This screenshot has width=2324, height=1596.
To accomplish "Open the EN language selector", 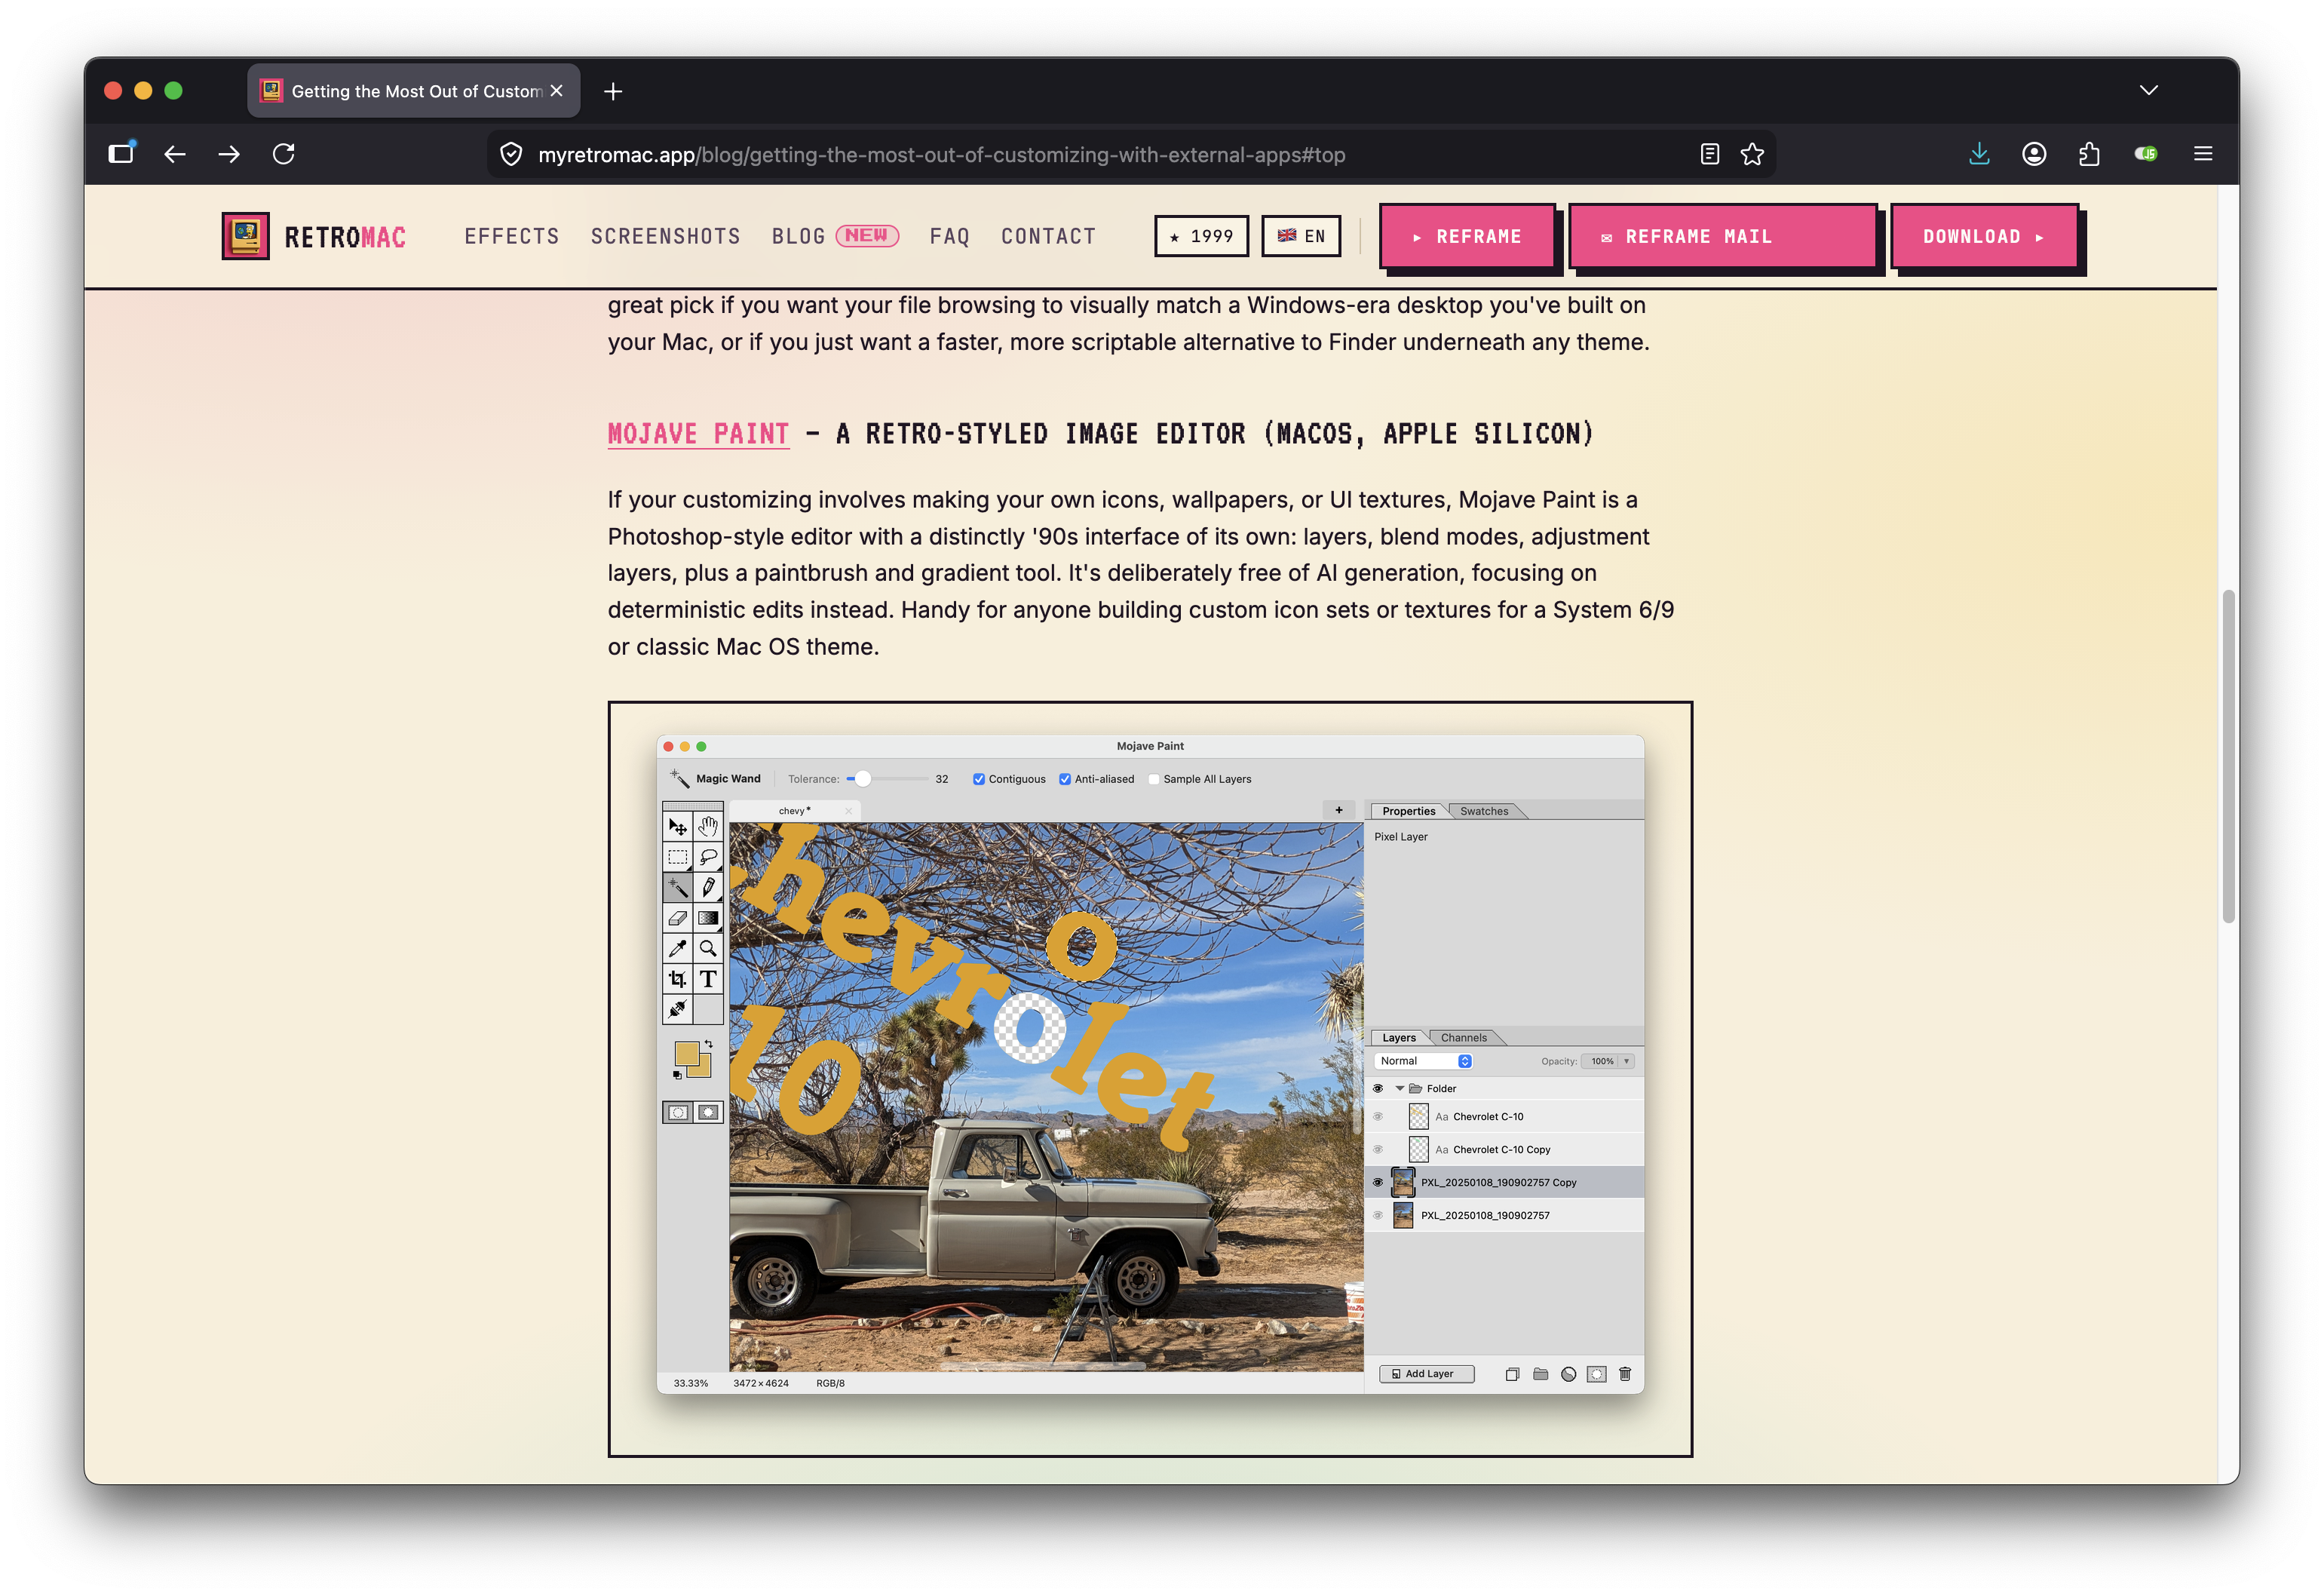I will pos(1301,236).
